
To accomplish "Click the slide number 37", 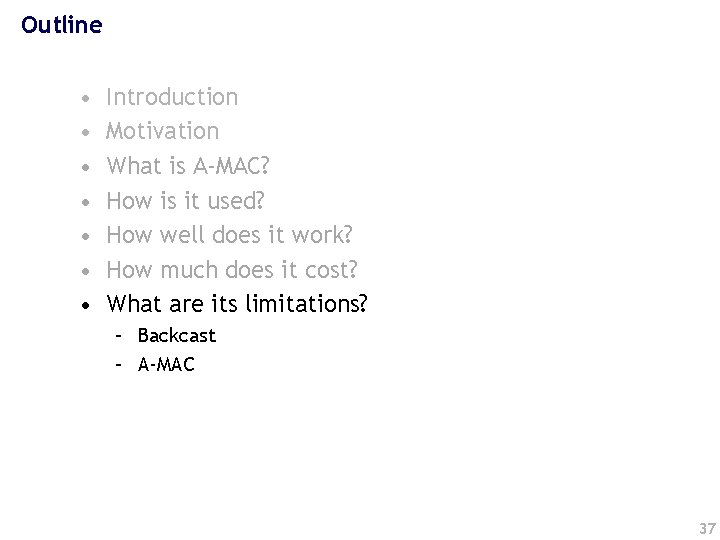I will click(707, 528).
